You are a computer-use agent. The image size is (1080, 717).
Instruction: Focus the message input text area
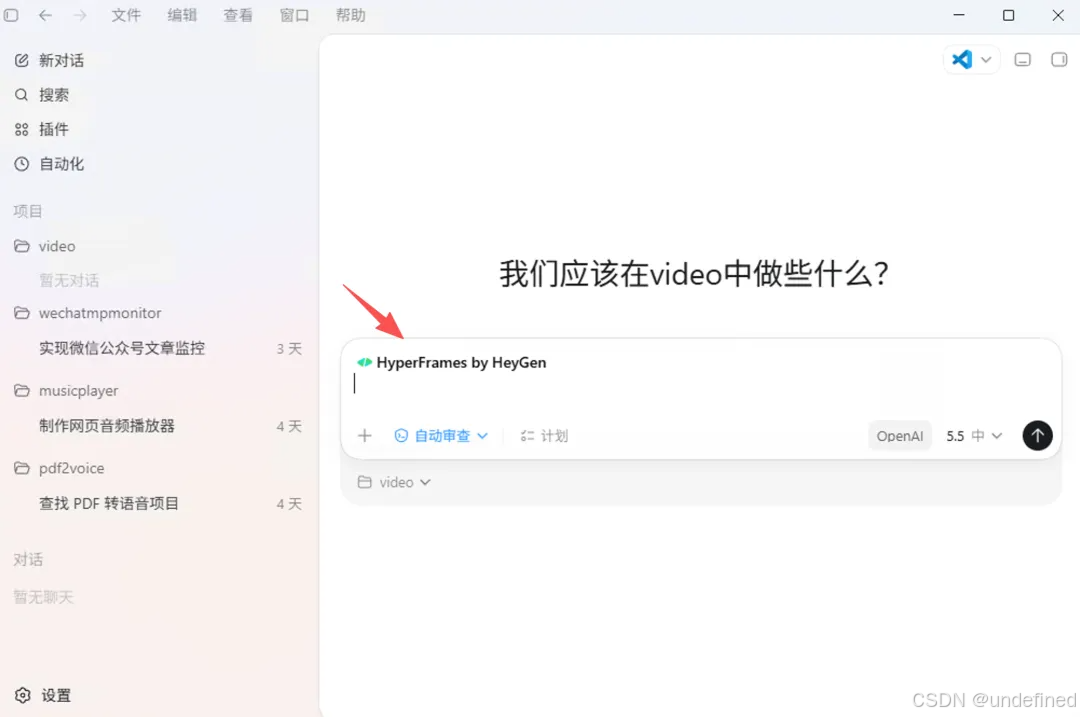coord(700,384)
